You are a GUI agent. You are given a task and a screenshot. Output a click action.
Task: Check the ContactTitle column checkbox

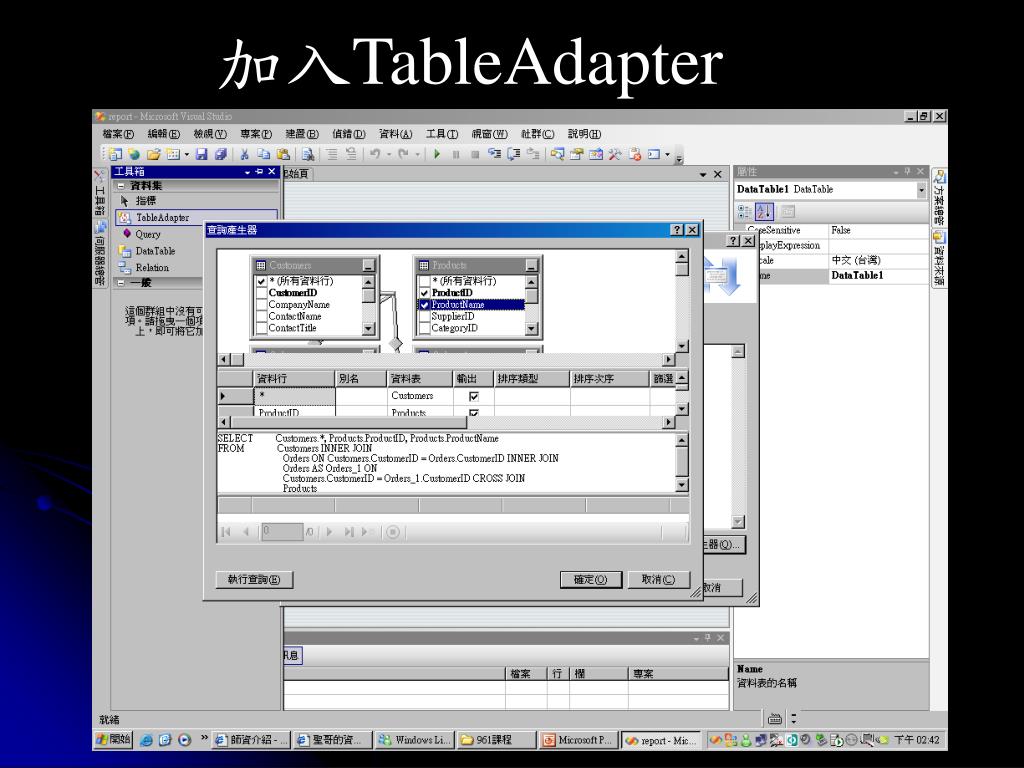pyautogui.click(x=261, y=328)
